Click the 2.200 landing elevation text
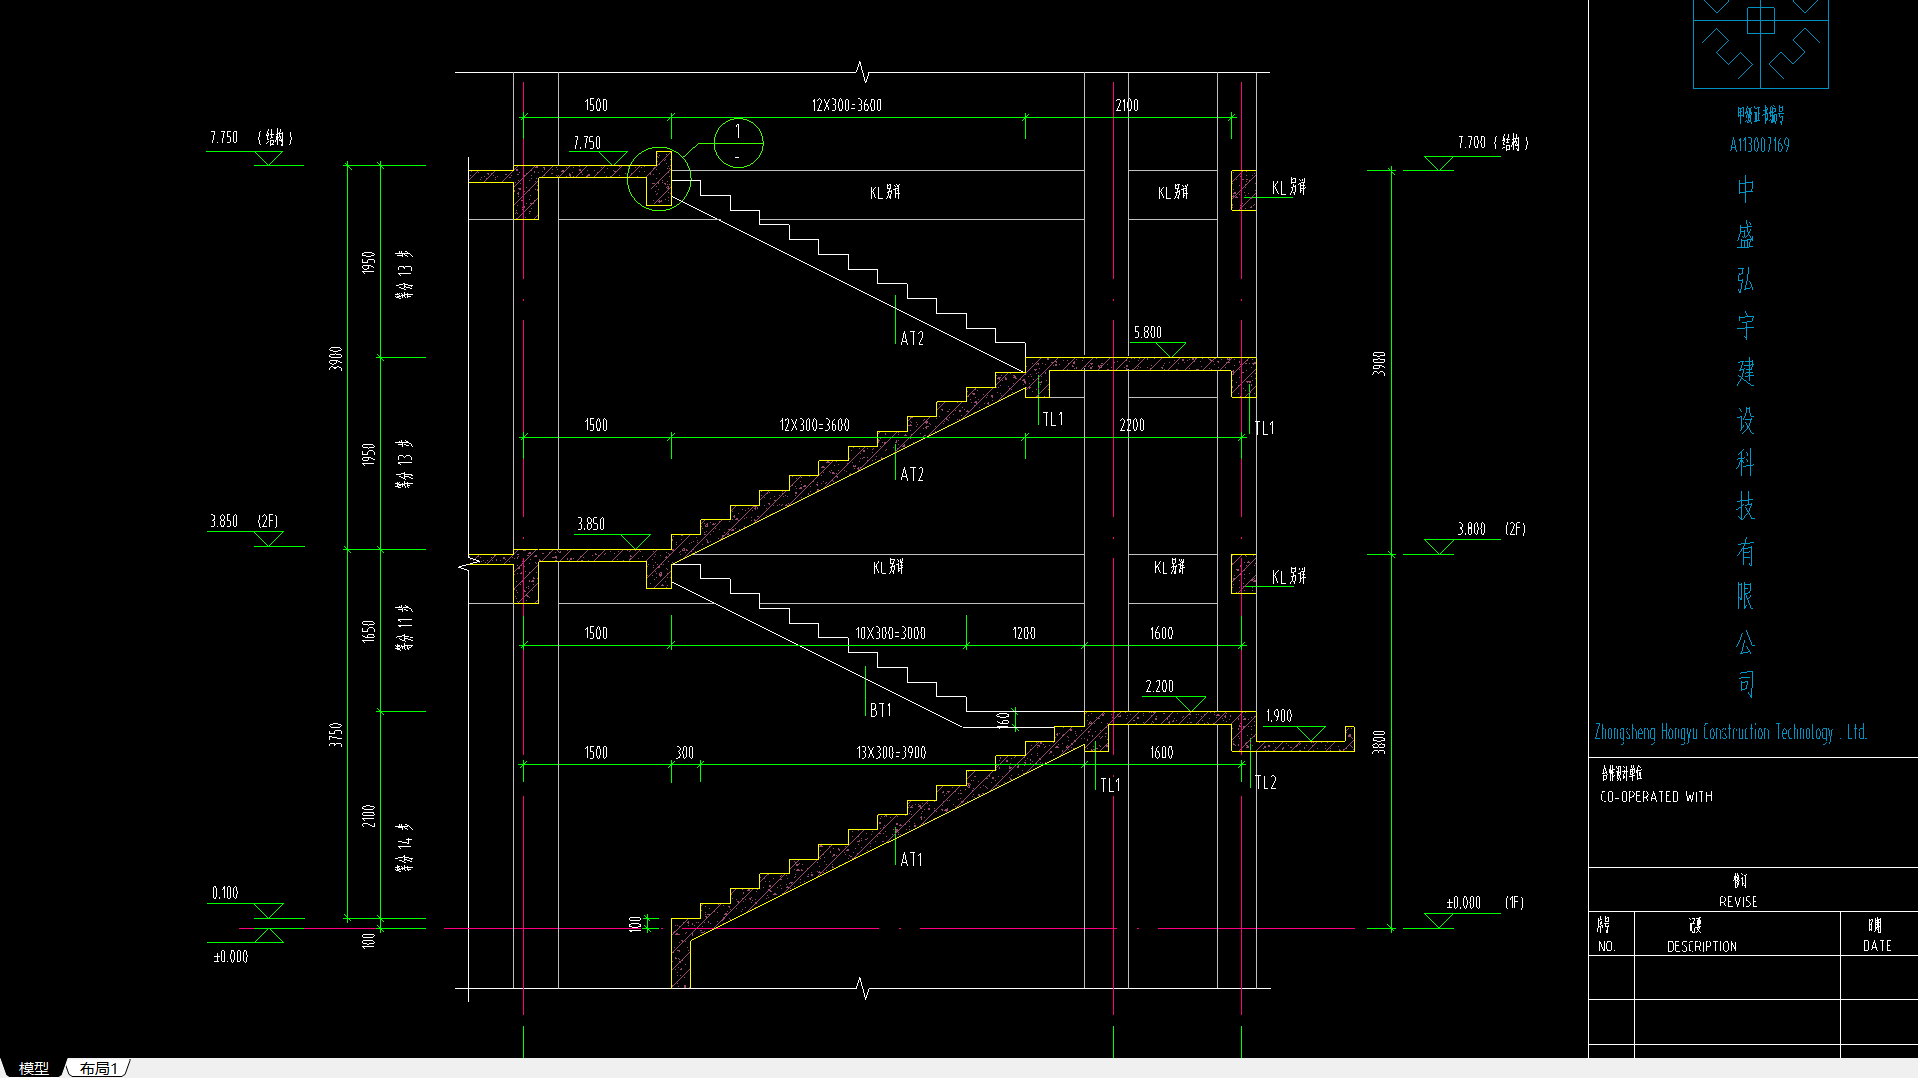Image resolution: width=1918 pixels, height=1078 pixels. 1159,686
